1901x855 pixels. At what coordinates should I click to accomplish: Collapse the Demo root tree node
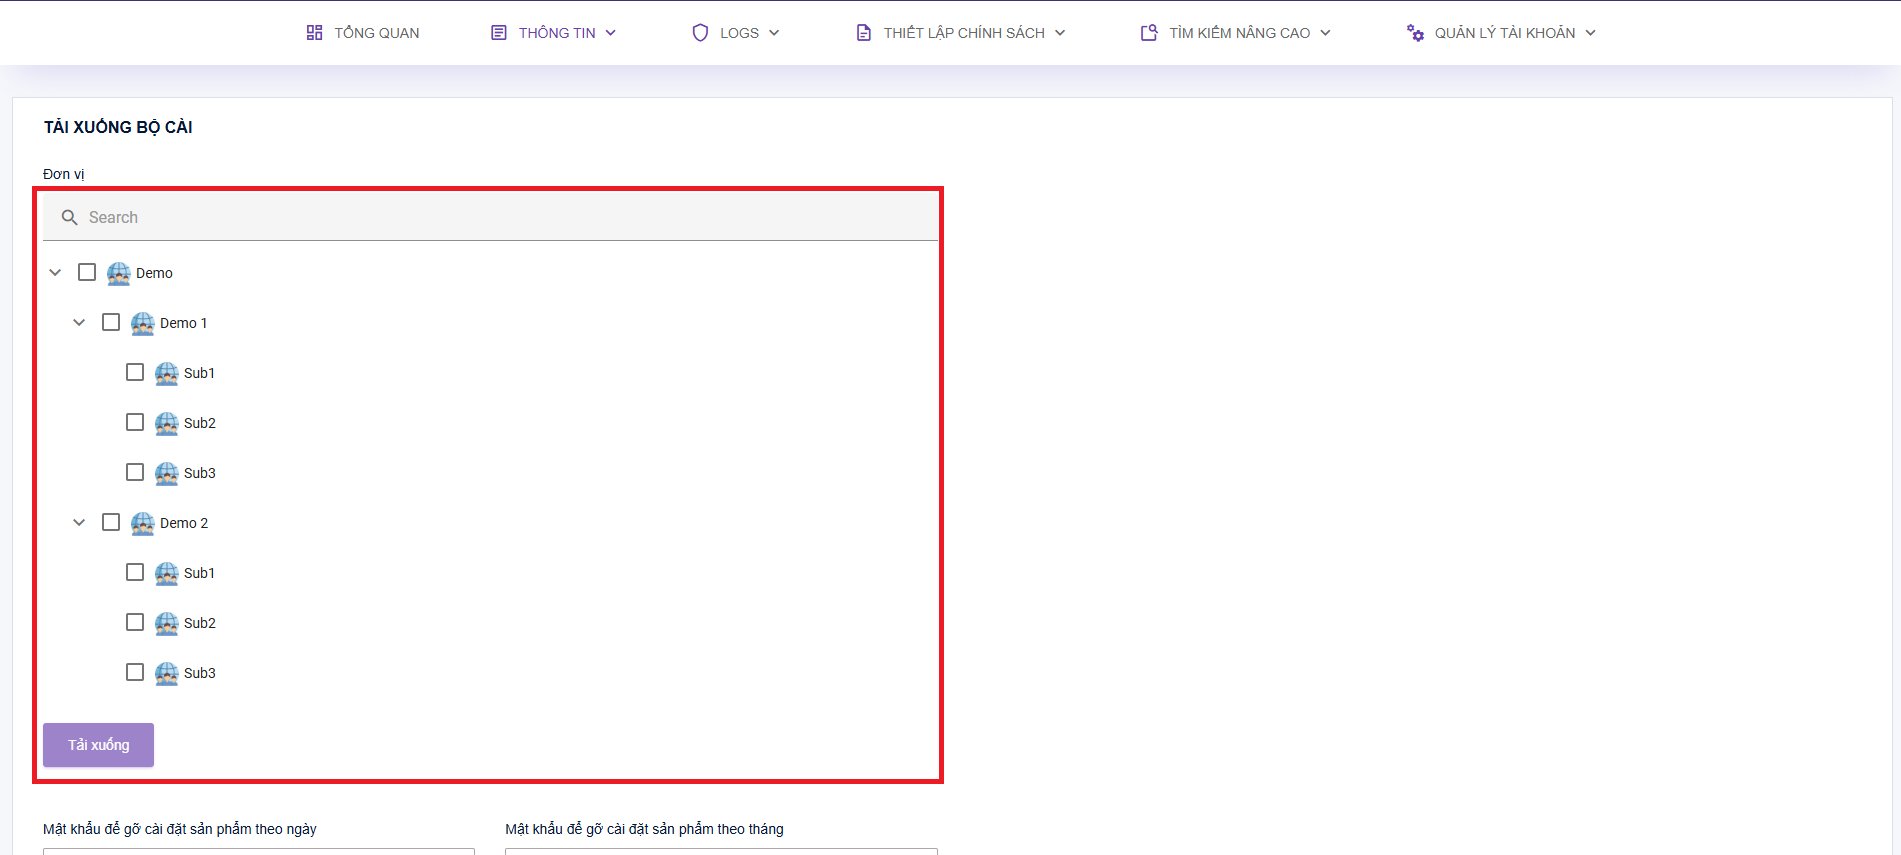click(x=55, y=273)
